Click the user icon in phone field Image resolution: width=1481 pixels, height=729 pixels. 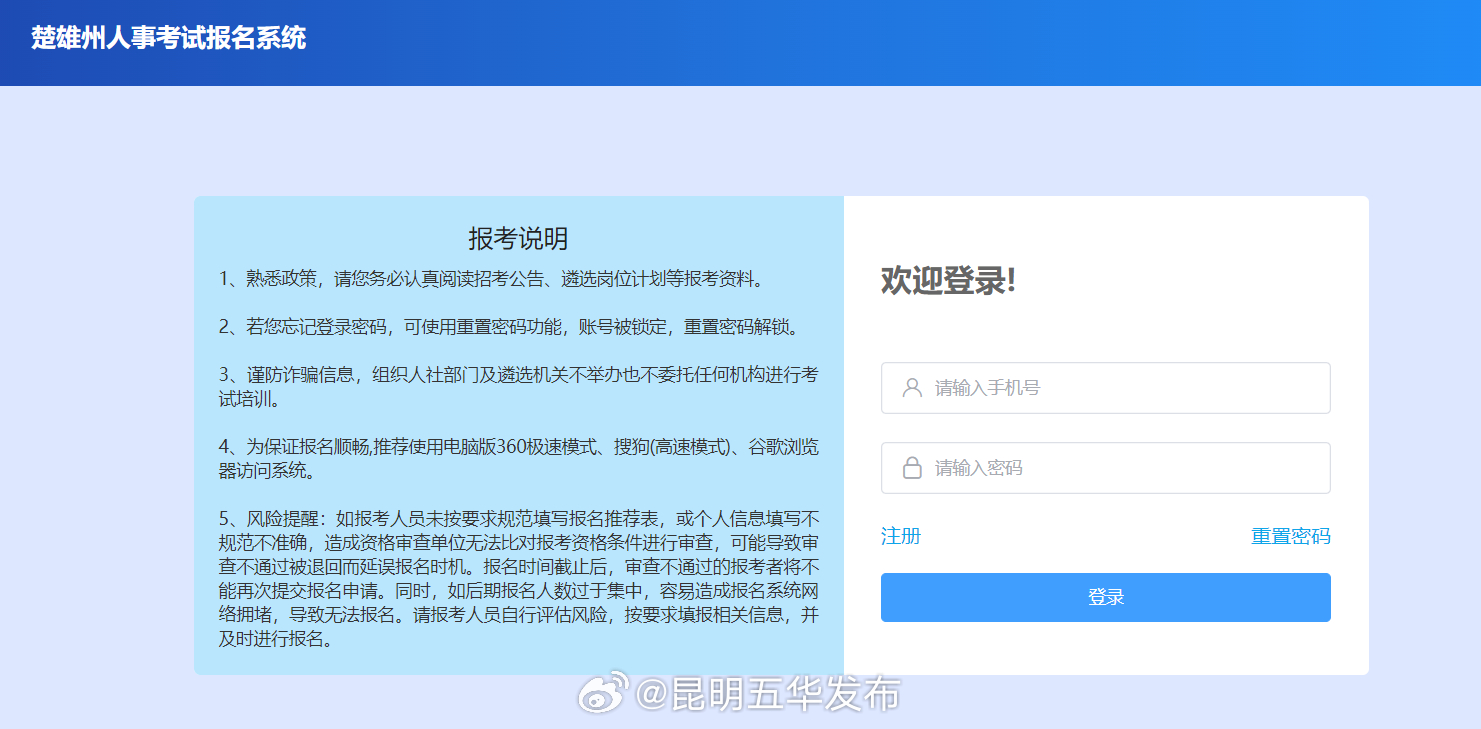point(911,388)
